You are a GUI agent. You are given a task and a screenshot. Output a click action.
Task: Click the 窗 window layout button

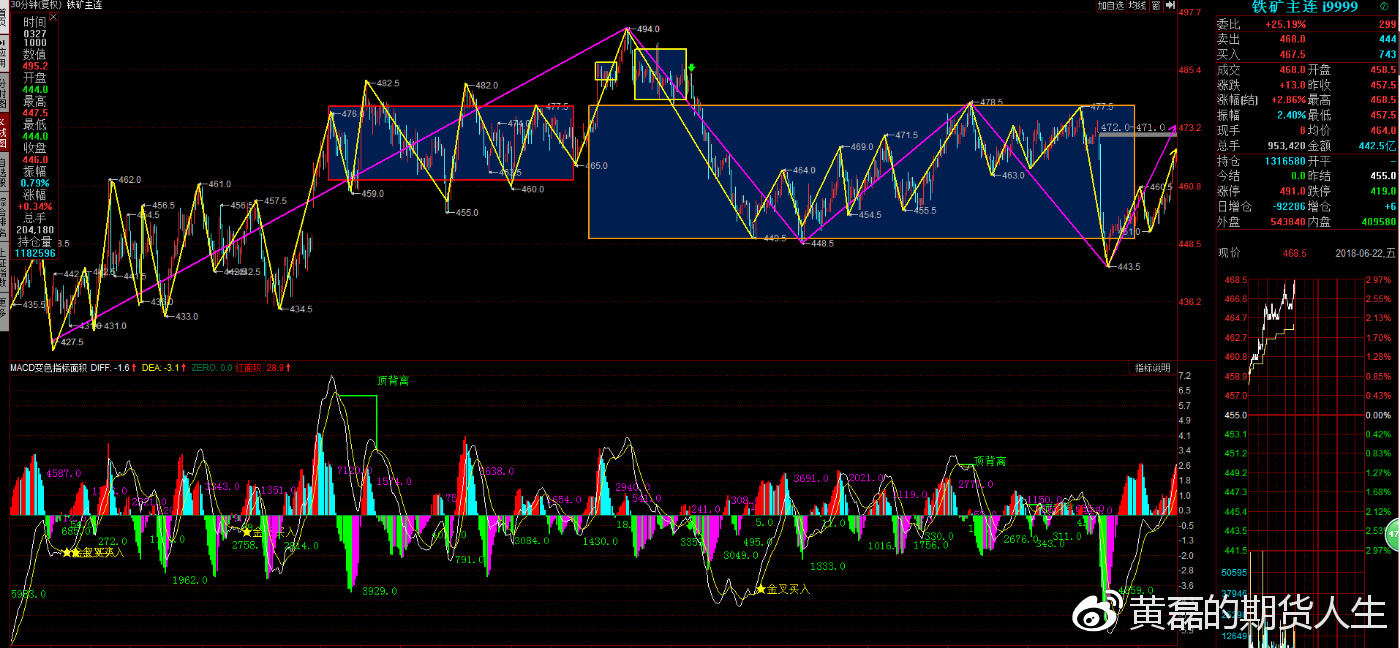click(x=1155, y=5)
